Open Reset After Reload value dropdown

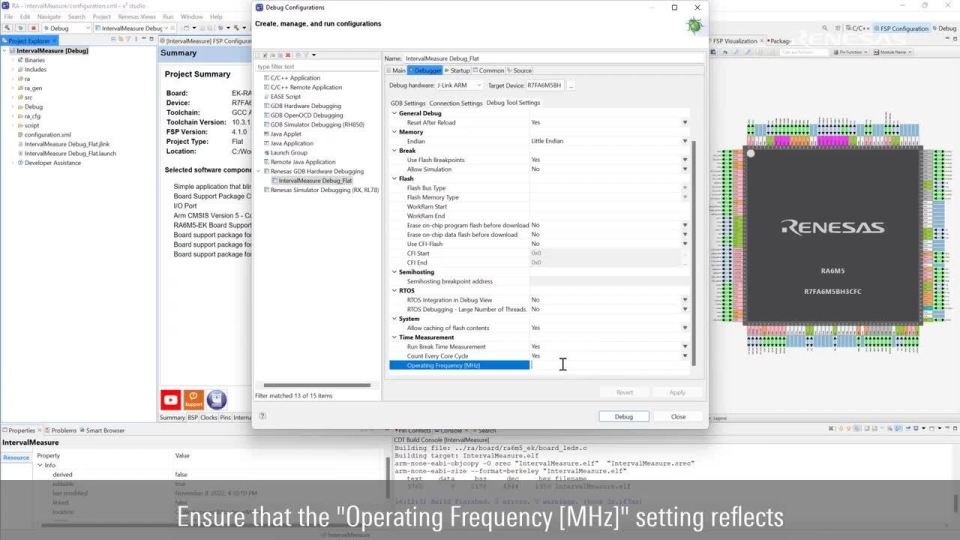tap(684, 122)
